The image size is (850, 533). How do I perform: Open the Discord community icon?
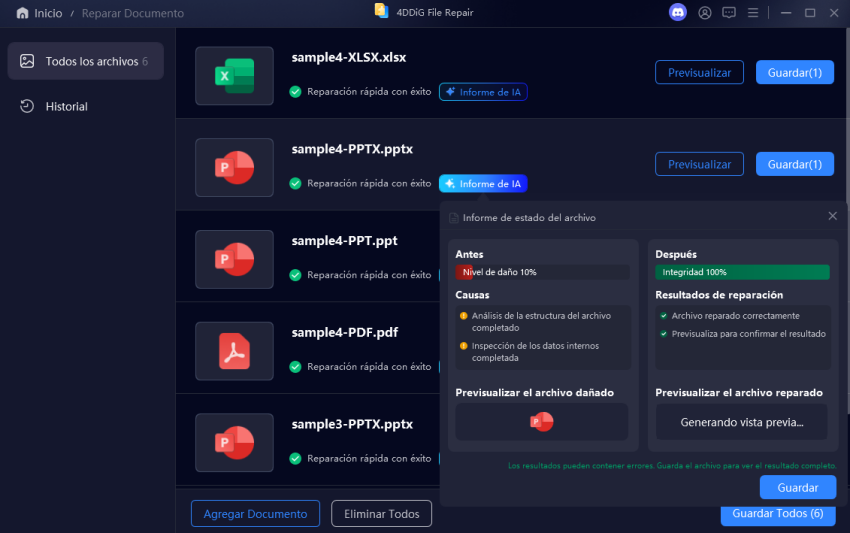pos(677,12)
